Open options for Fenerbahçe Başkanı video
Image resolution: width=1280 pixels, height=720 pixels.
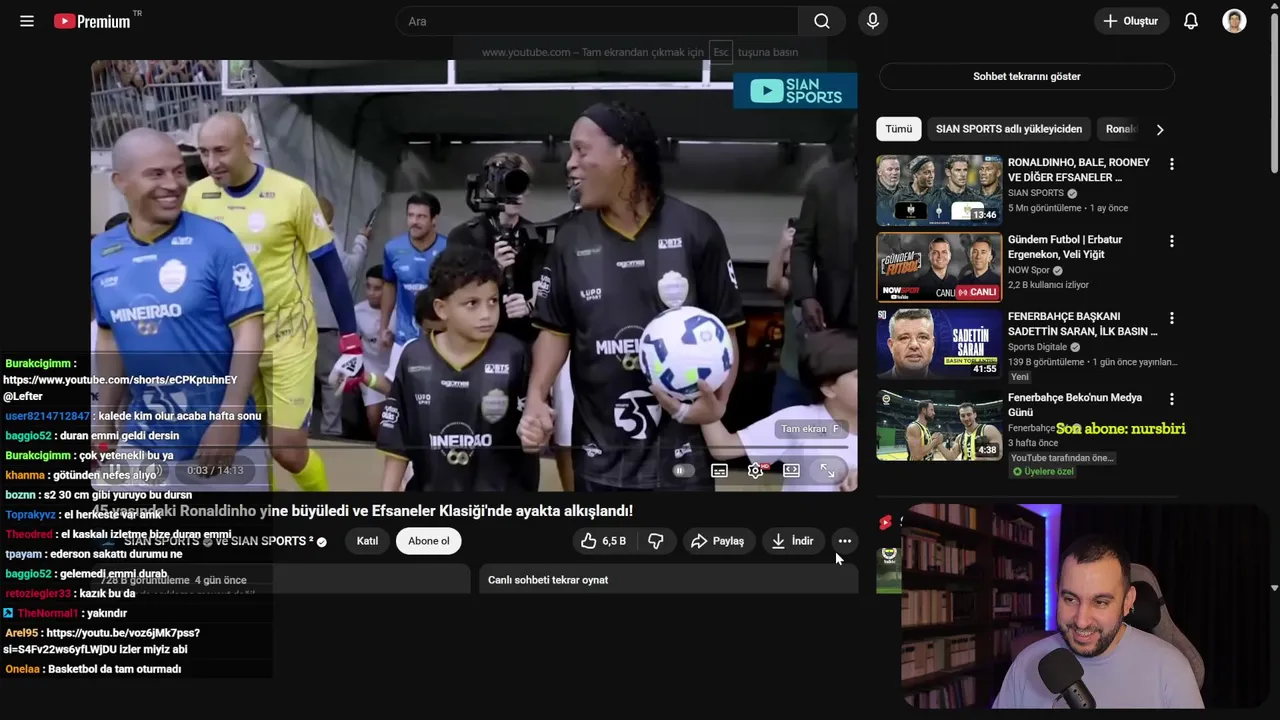[x=1171, y=318]
